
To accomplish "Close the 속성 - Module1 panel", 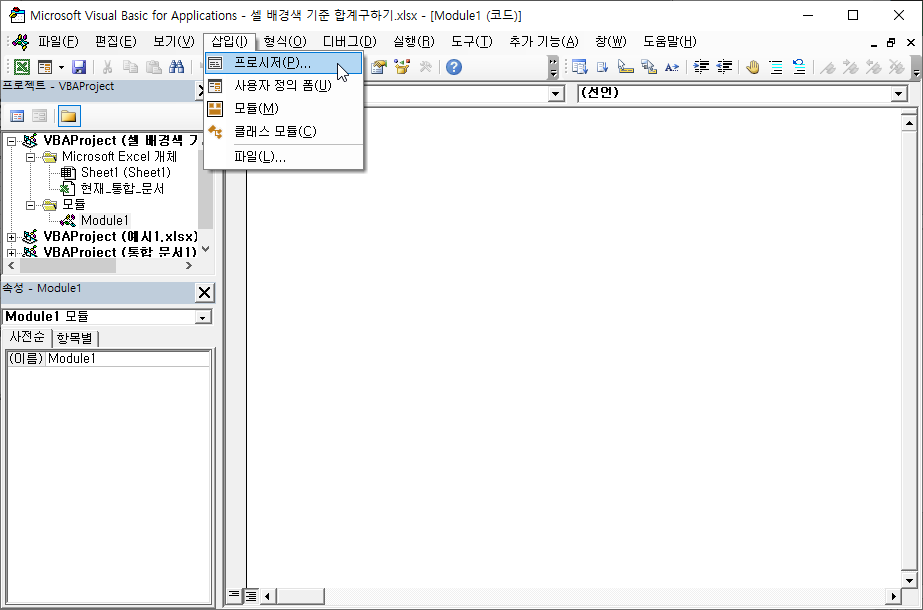I will pos(204,293).
